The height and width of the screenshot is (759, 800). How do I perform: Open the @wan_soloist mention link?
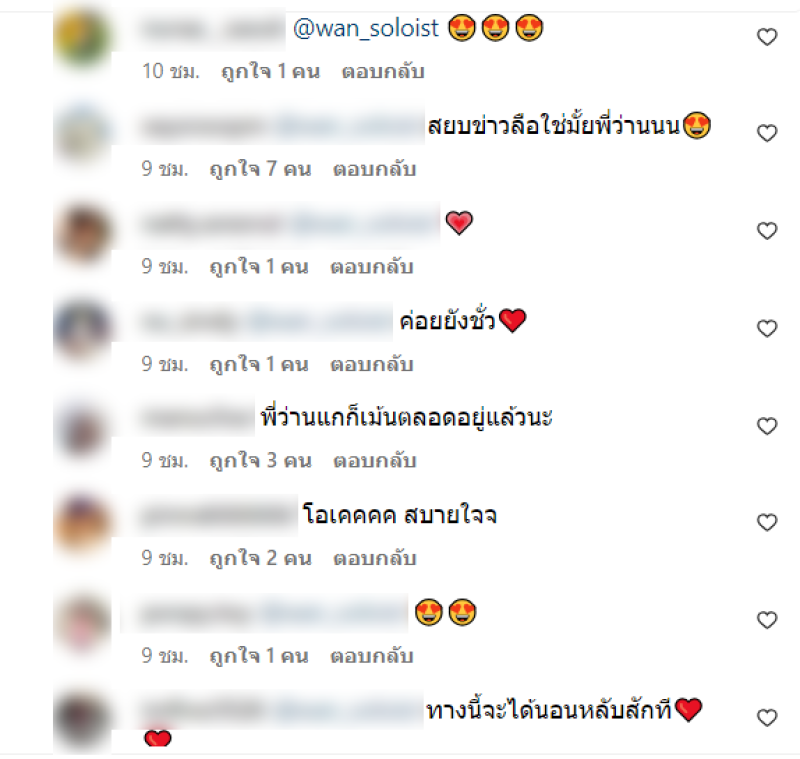[366, 28]
